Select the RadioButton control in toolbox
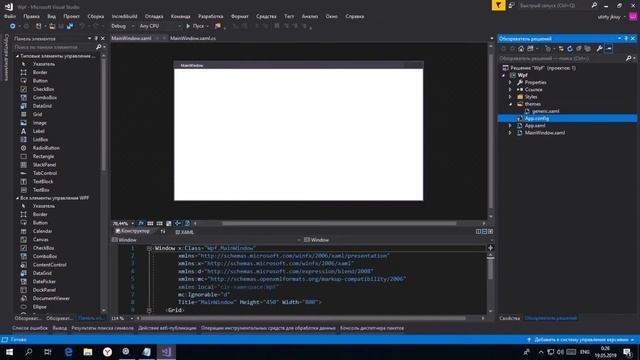640x360 pixels. tap(46, 148)
